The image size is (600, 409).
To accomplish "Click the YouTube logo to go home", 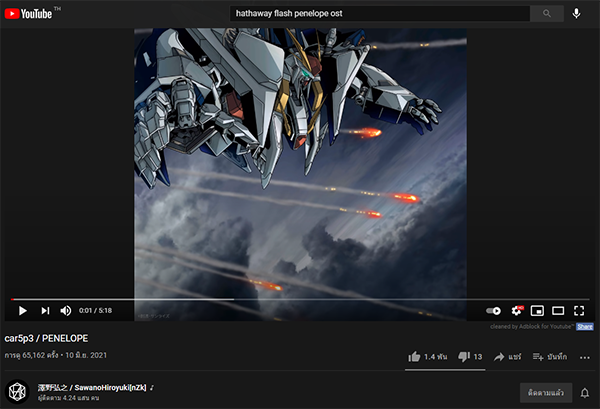I will coord(32,13).
